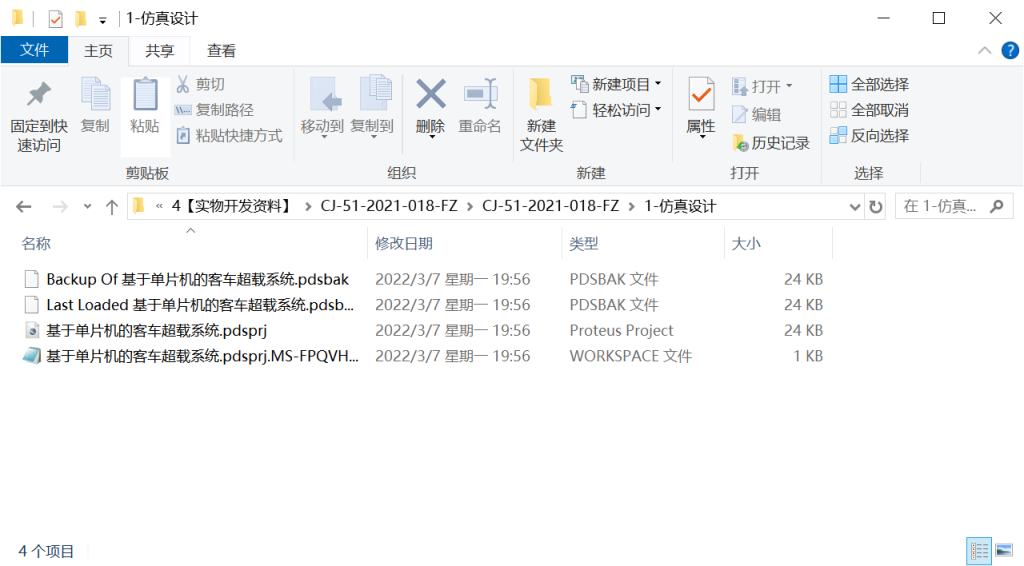Screen dimensions: 1024x566
Task: Click breadcrumb 4【实物开发资料】
Action: (x=232, y=206)
